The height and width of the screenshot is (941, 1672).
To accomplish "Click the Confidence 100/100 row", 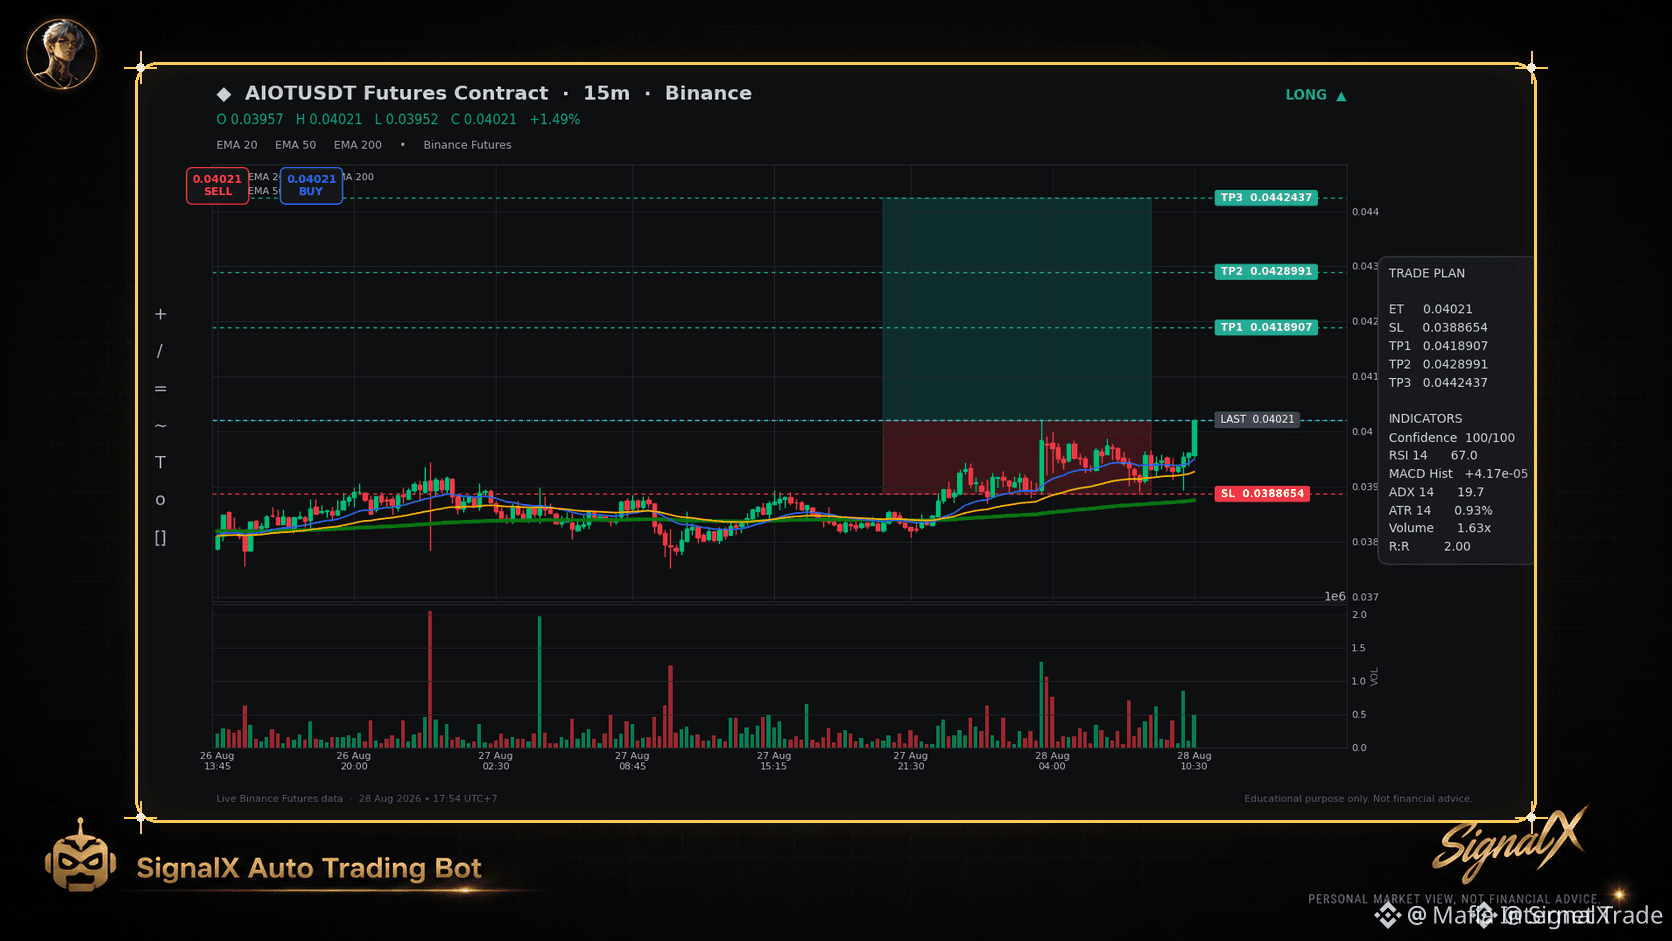I will coord(1452,438).
